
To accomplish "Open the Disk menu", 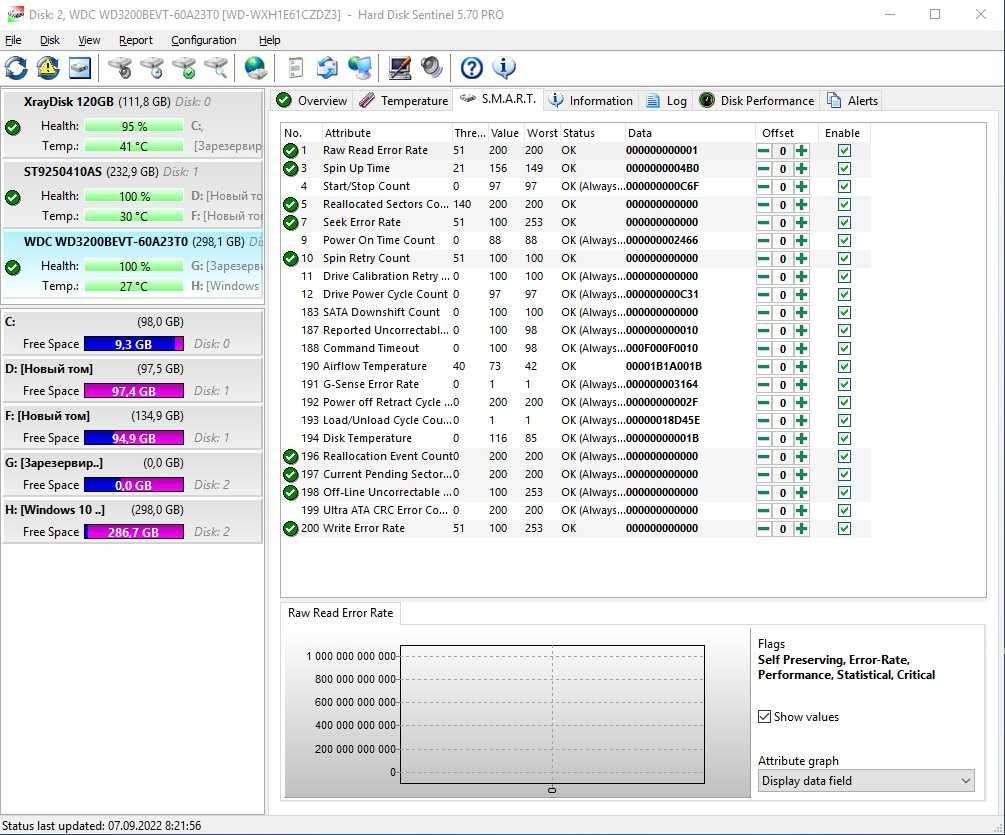I will (49, 40).
